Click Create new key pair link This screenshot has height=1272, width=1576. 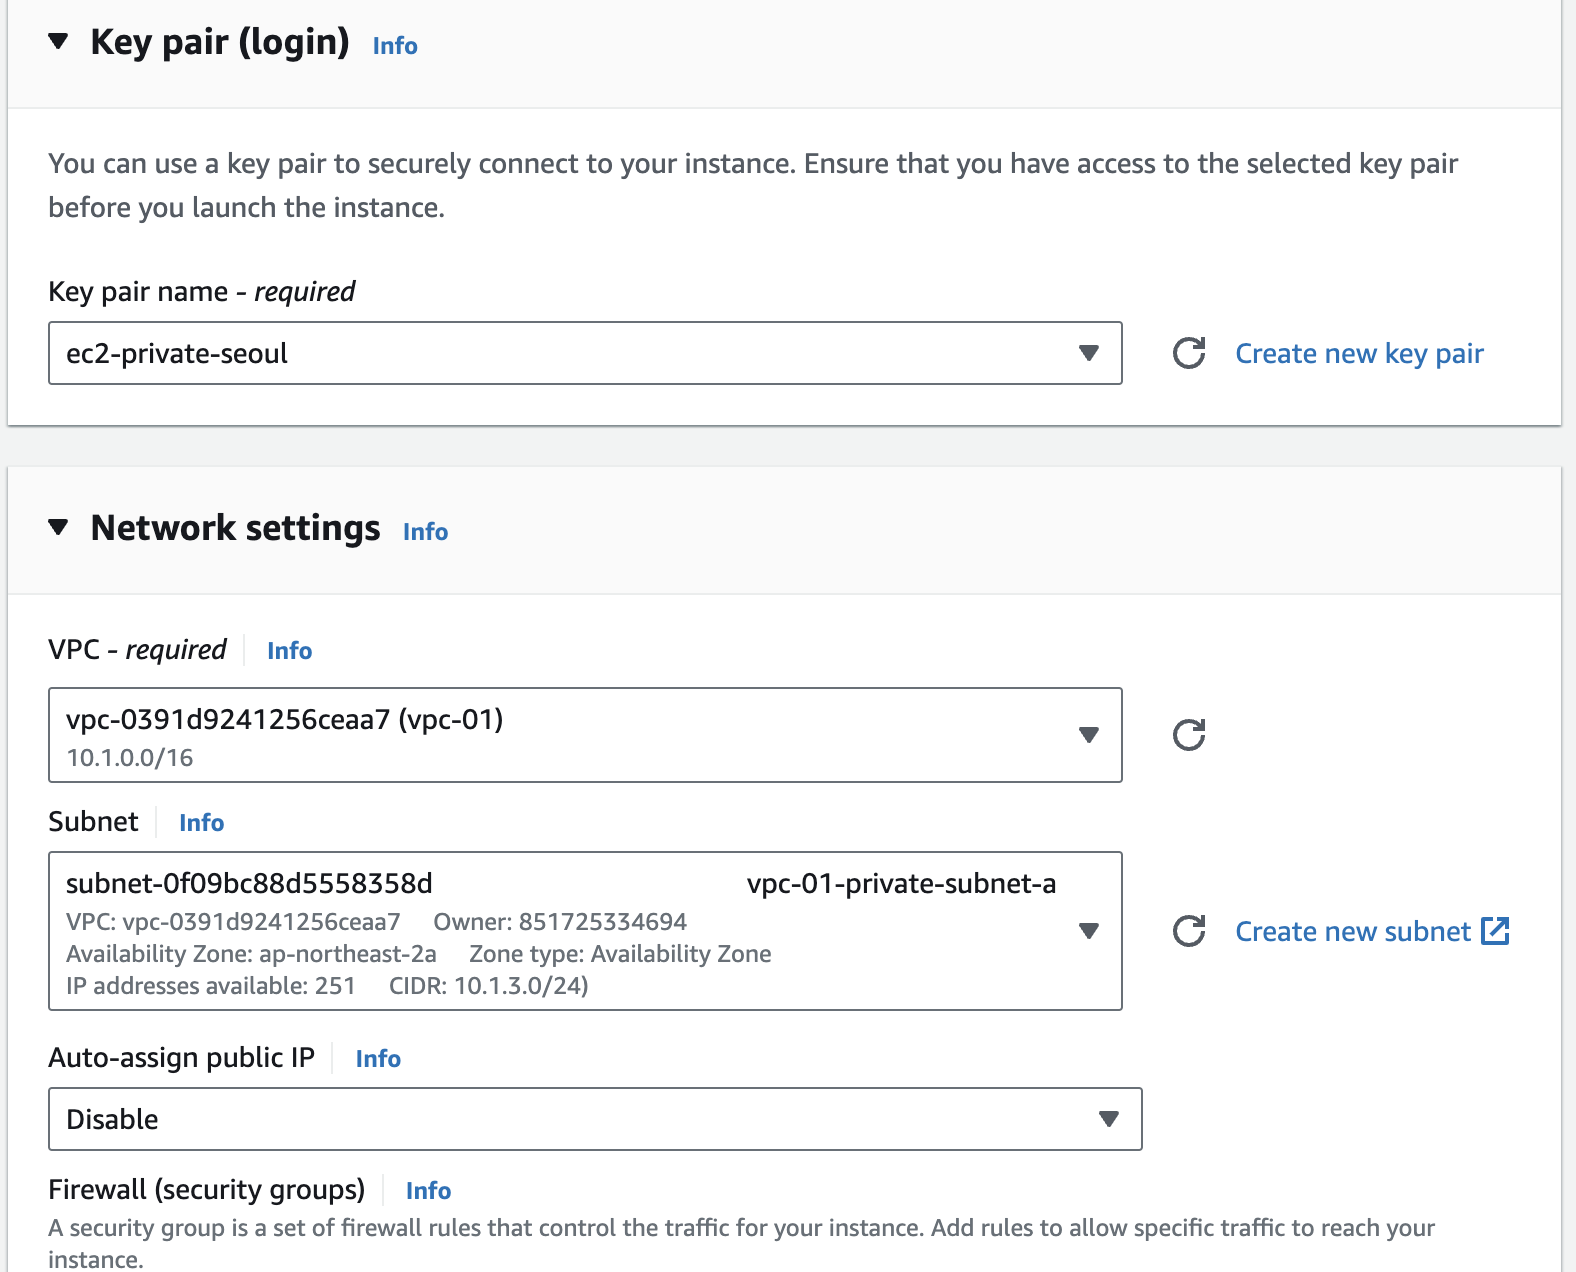tap(1359, 354)
